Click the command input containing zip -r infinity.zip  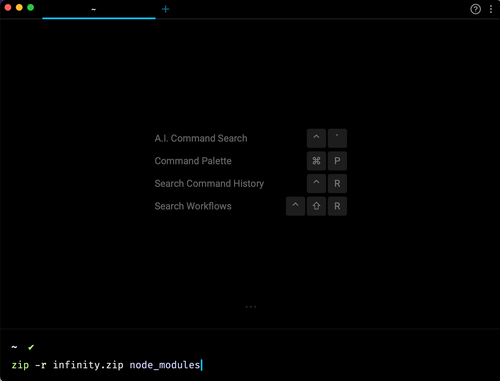(x=250, y=365)
